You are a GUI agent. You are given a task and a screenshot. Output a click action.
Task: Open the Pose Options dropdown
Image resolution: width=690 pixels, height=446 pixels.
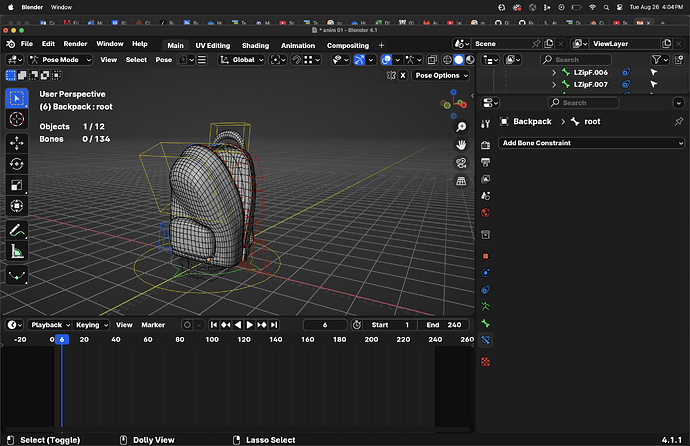click(x=441, y=75)
